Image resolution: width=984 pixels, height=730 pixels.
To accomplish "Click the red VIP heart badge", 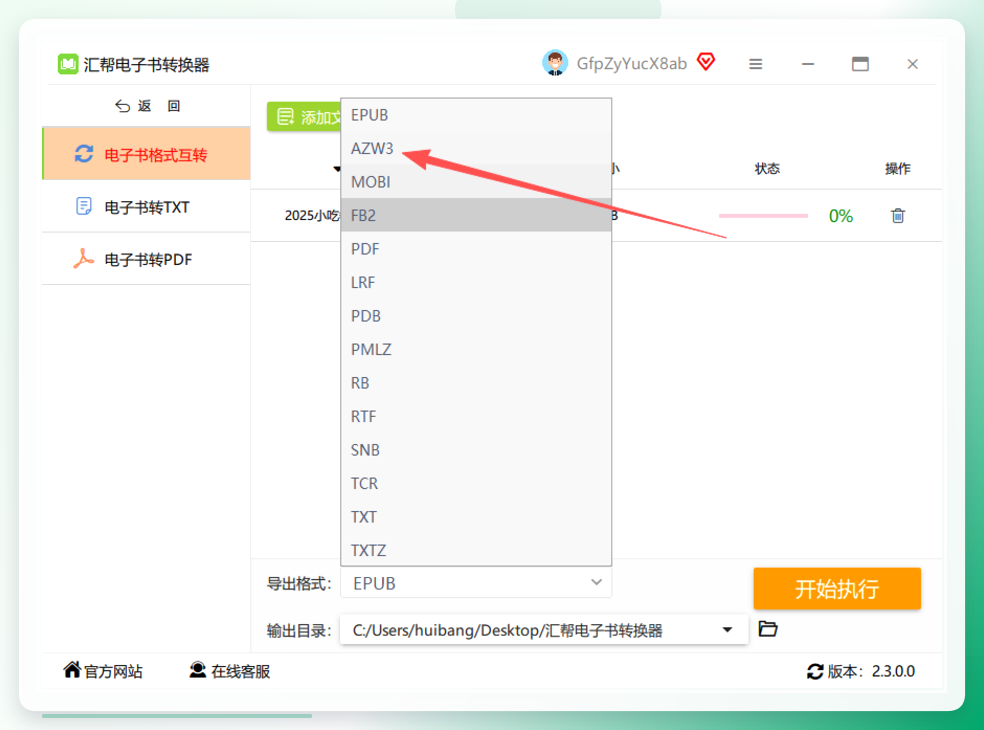I will click(x=706, y=62).
